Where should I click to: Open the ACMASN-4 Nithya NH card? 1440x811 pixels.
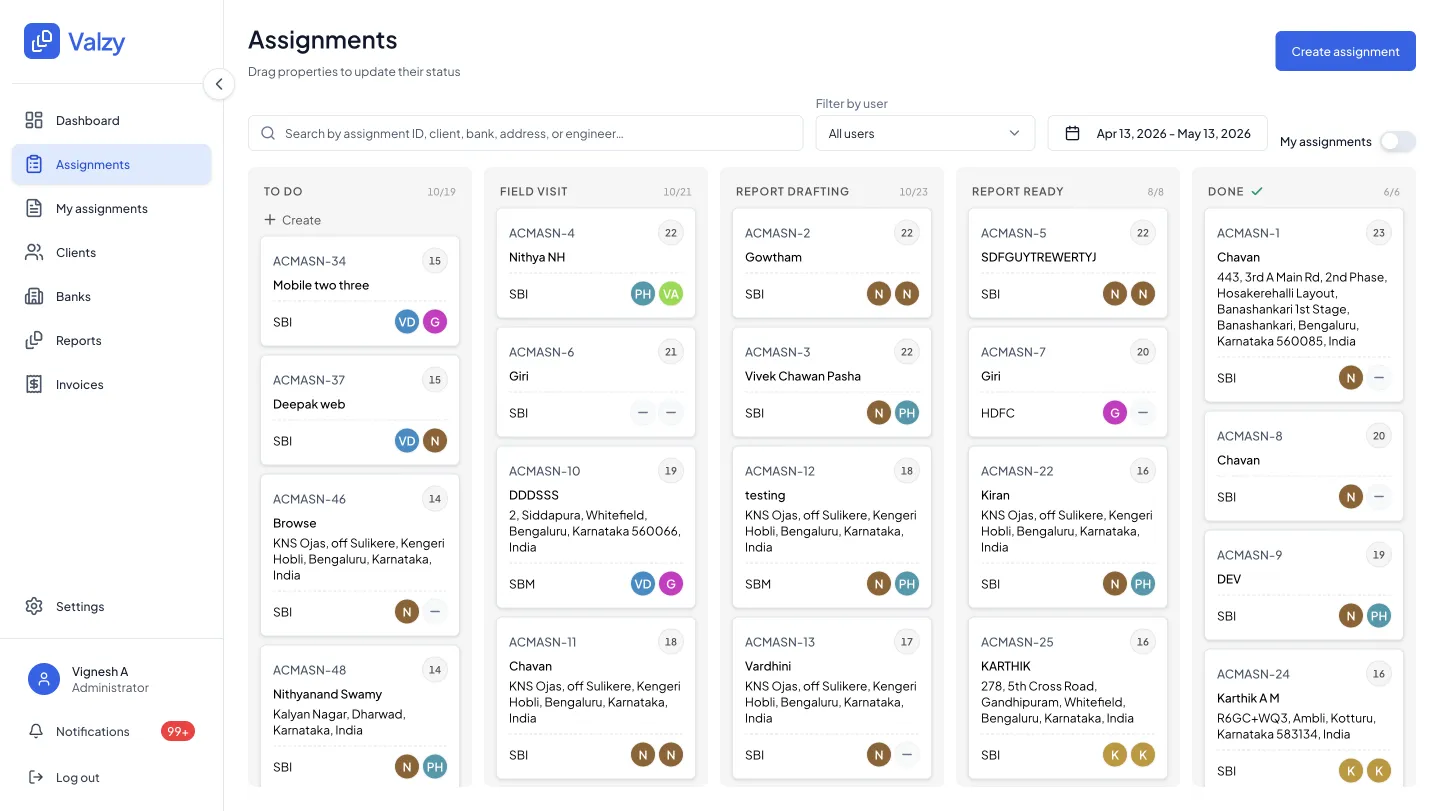[596, 263]
